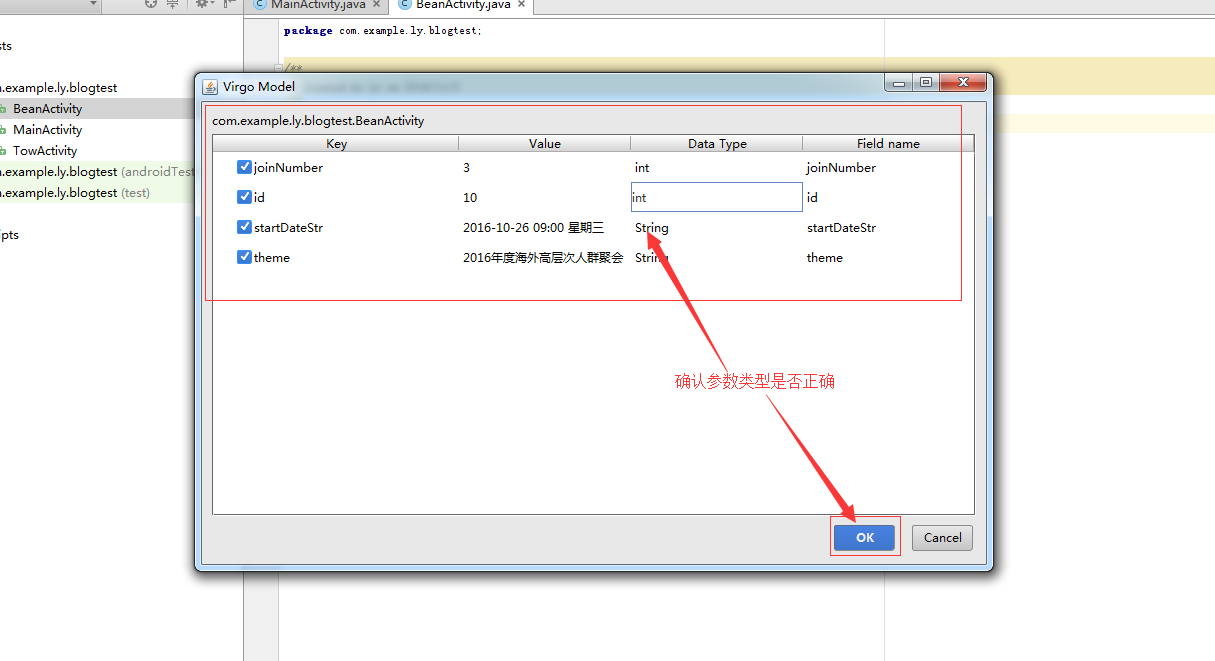The height and width of the screenshot is (661, 1215).
Task: Close the BeanActivity.java tab
Action: [x=521, y=5]
